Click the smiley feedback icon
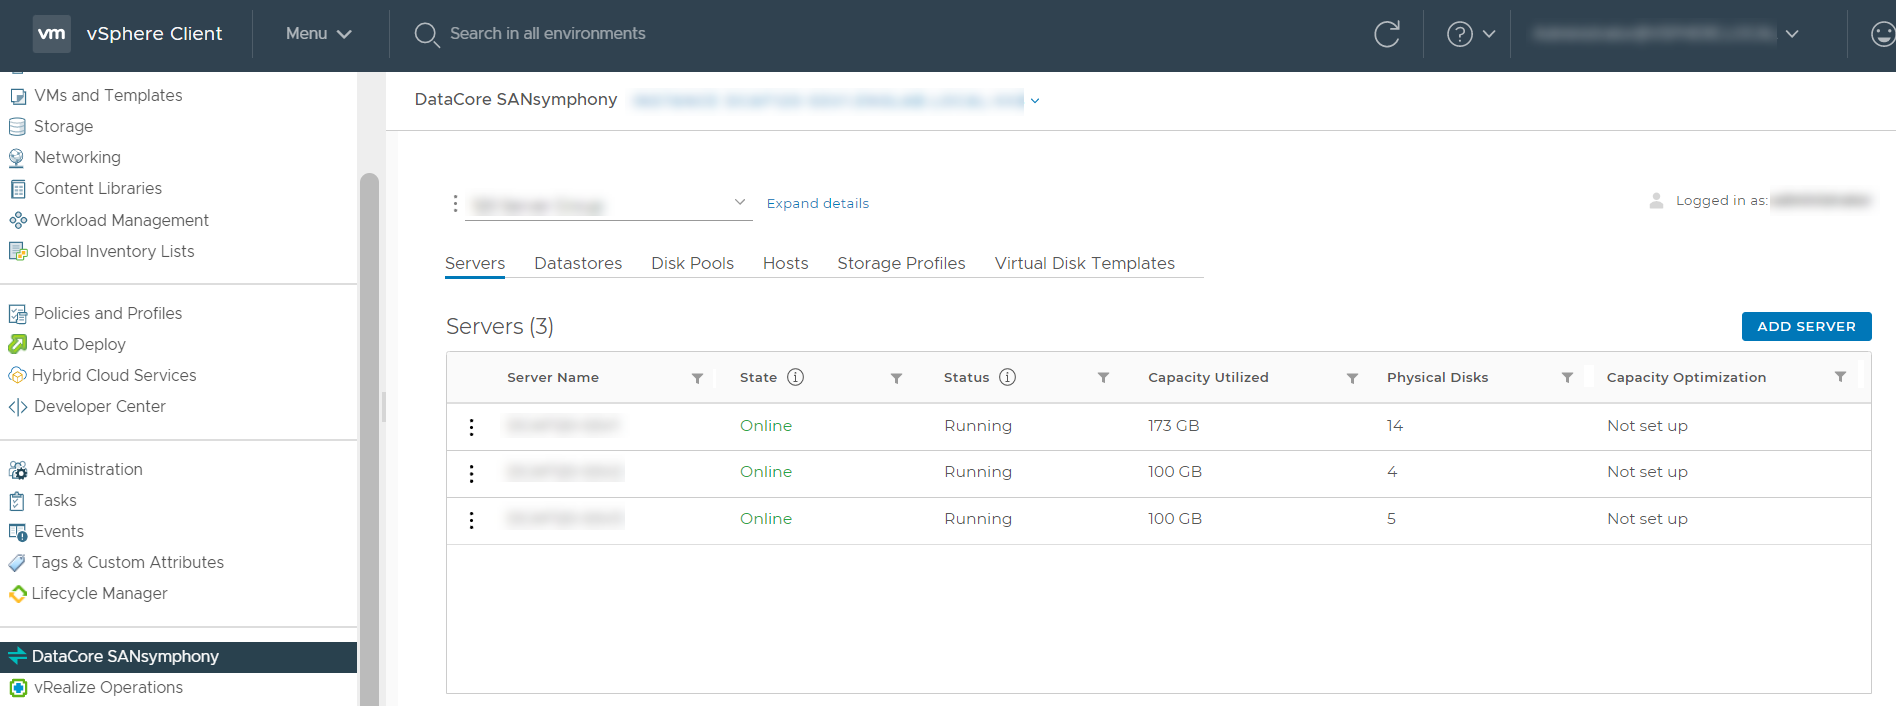Image resolution: width=1896 pixels, height=706 pixels. (x=1882, y=34)
